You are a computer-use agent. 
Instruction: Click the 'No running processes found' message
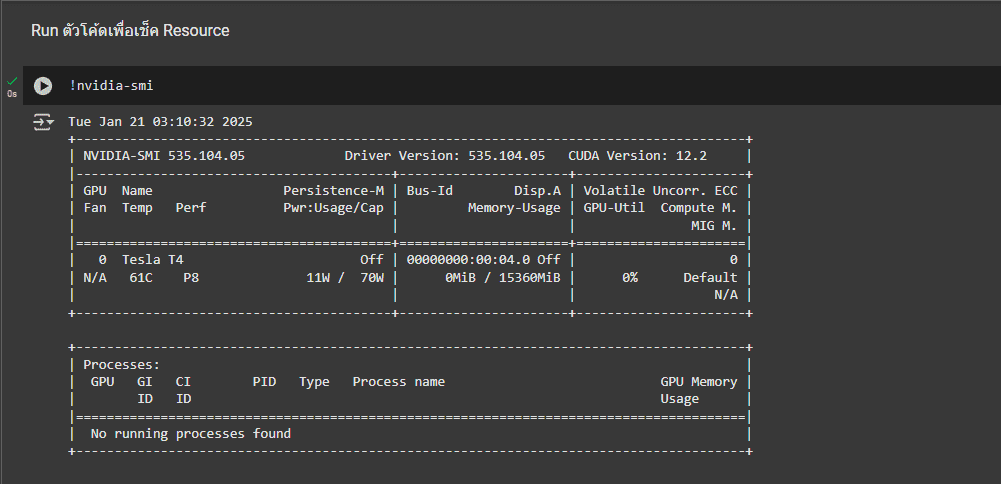[191, 433]
